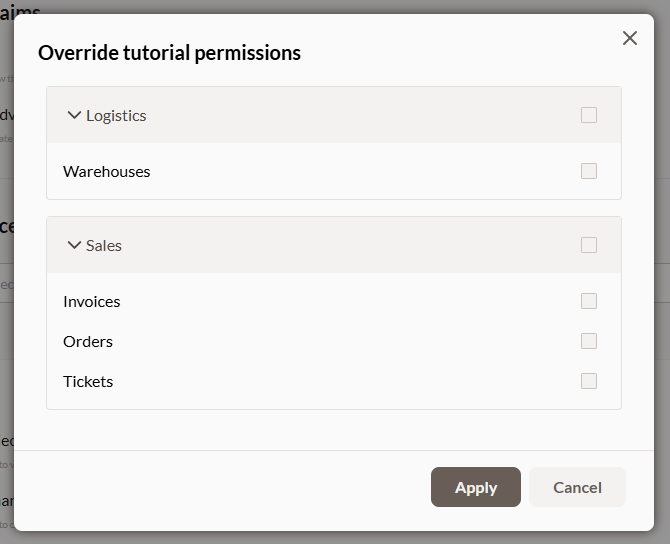Enable the Warehouses permission checkbox

pyautogui.click(x=589, y=171)
